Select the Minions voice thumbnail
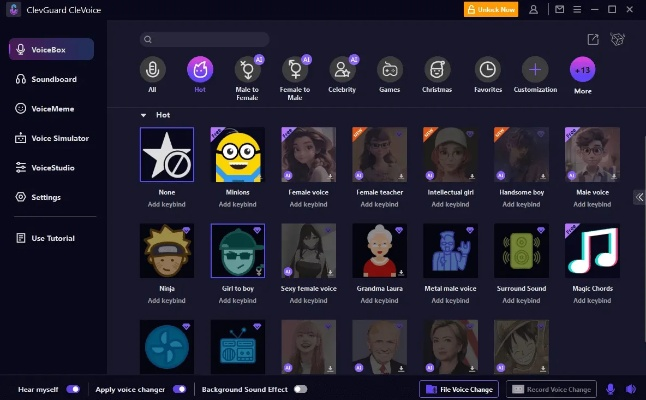The image size is (646, 400). click(238, 154)
